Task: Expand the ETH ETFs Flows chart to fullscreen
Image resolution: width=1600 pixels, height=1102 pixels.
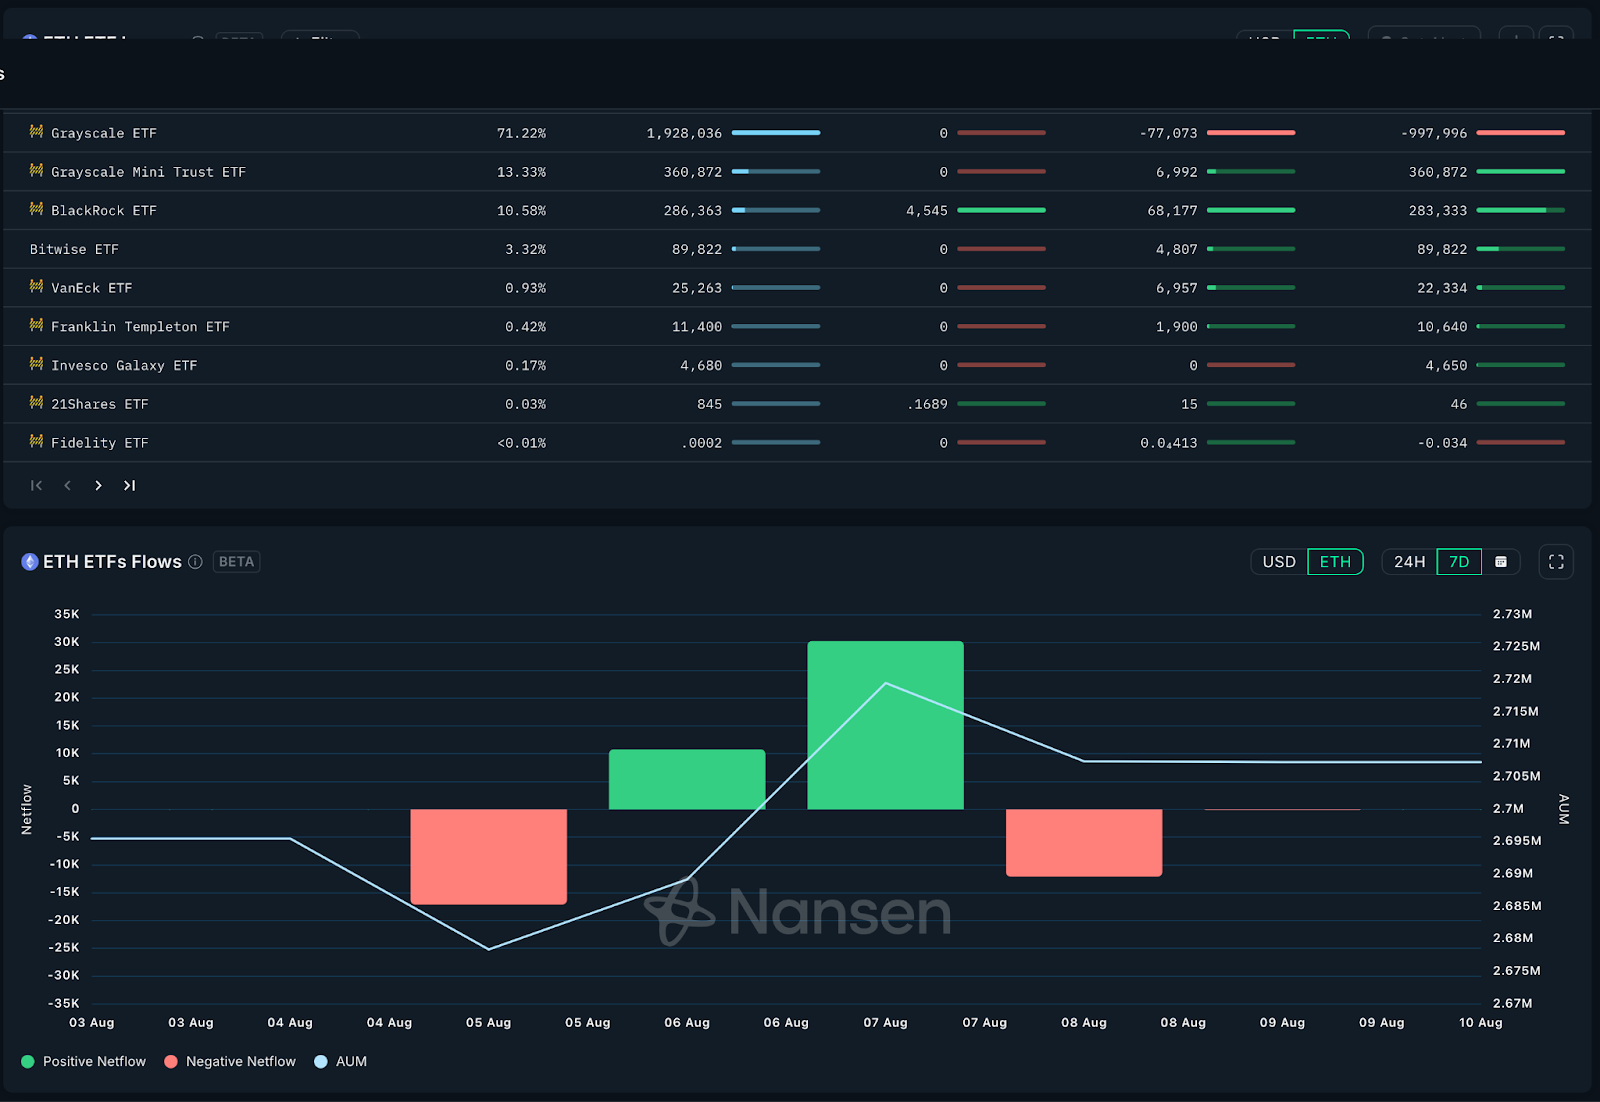Action: click(1556, 562)
